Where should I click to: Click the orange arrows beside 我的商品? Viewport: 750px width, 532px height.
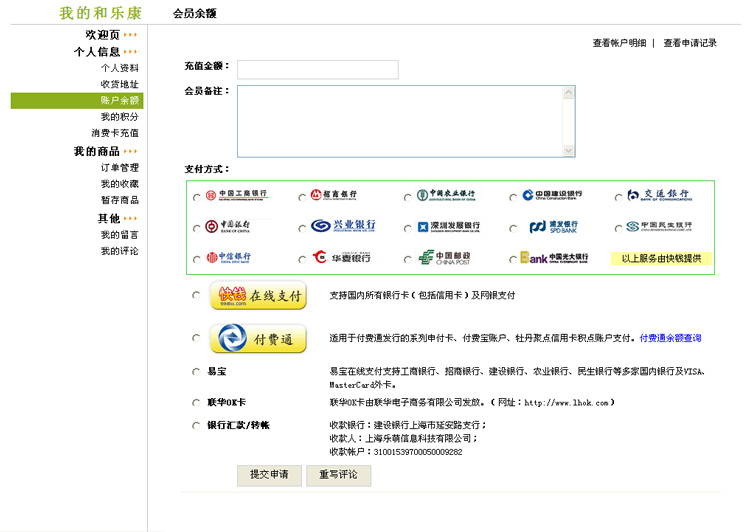click(x=130, y=152)
